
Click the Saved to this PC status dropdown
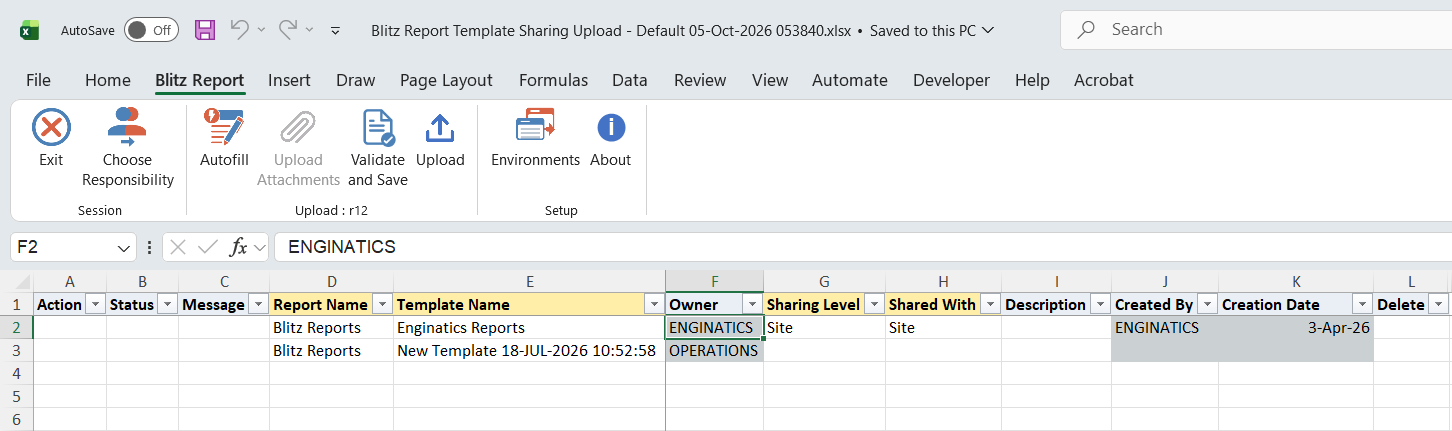click(x=932, y=30)
